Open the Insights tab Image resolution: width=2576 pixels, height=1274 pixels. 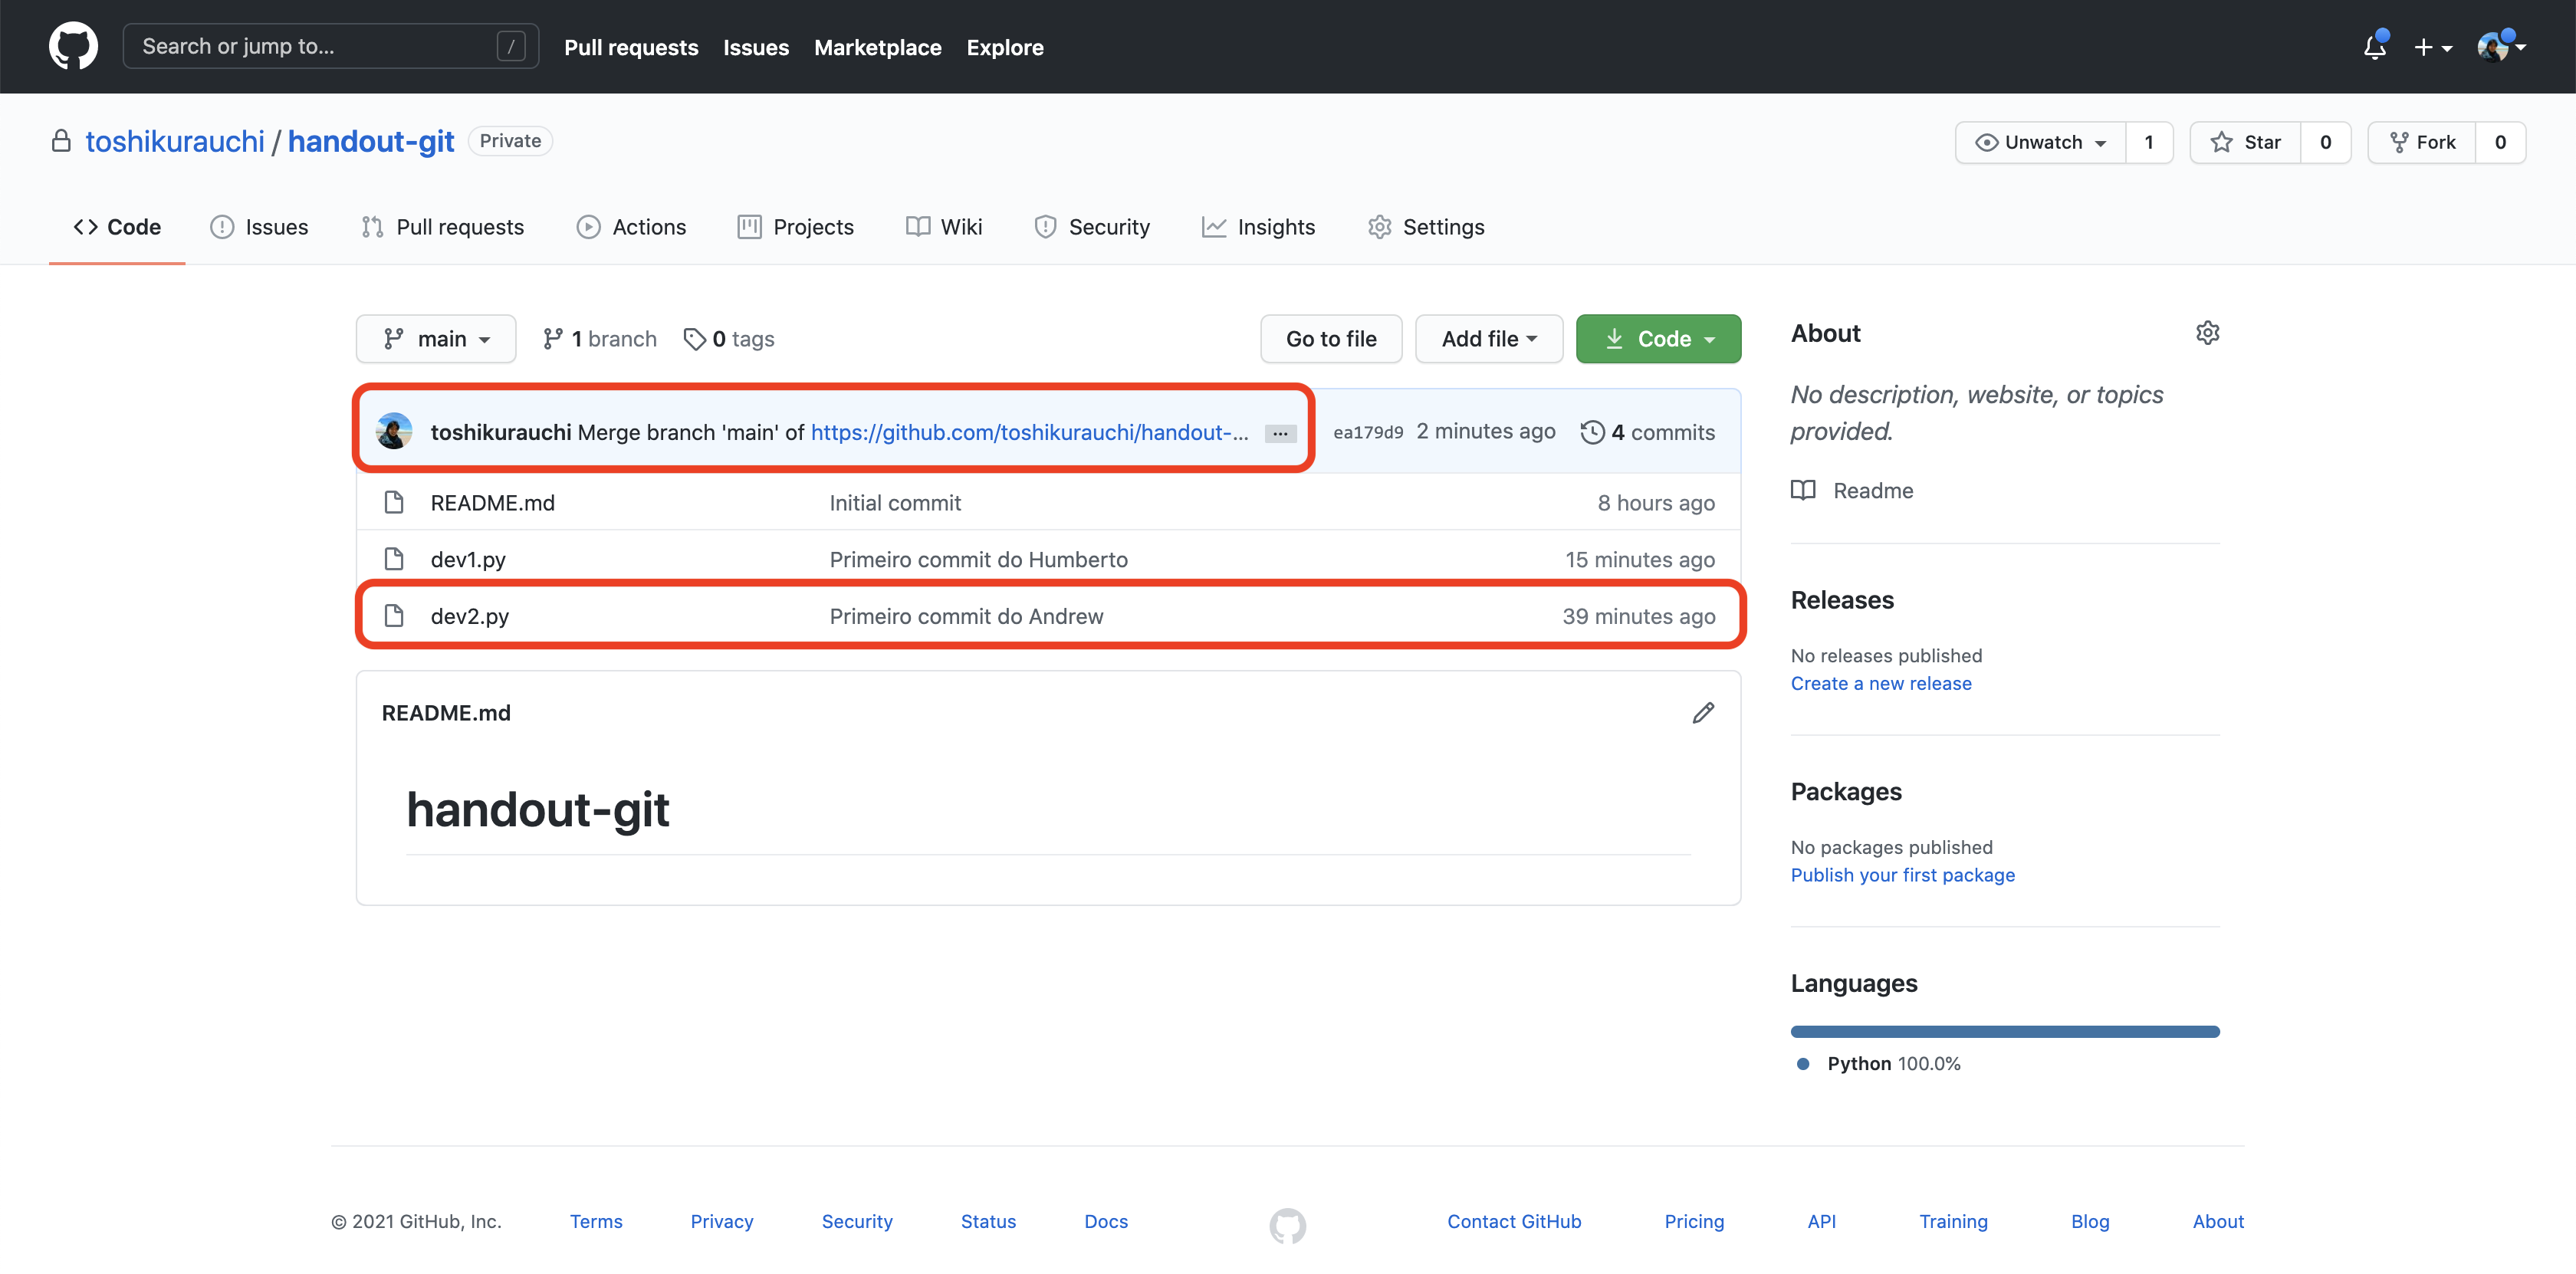click(x=1258, y=227)
